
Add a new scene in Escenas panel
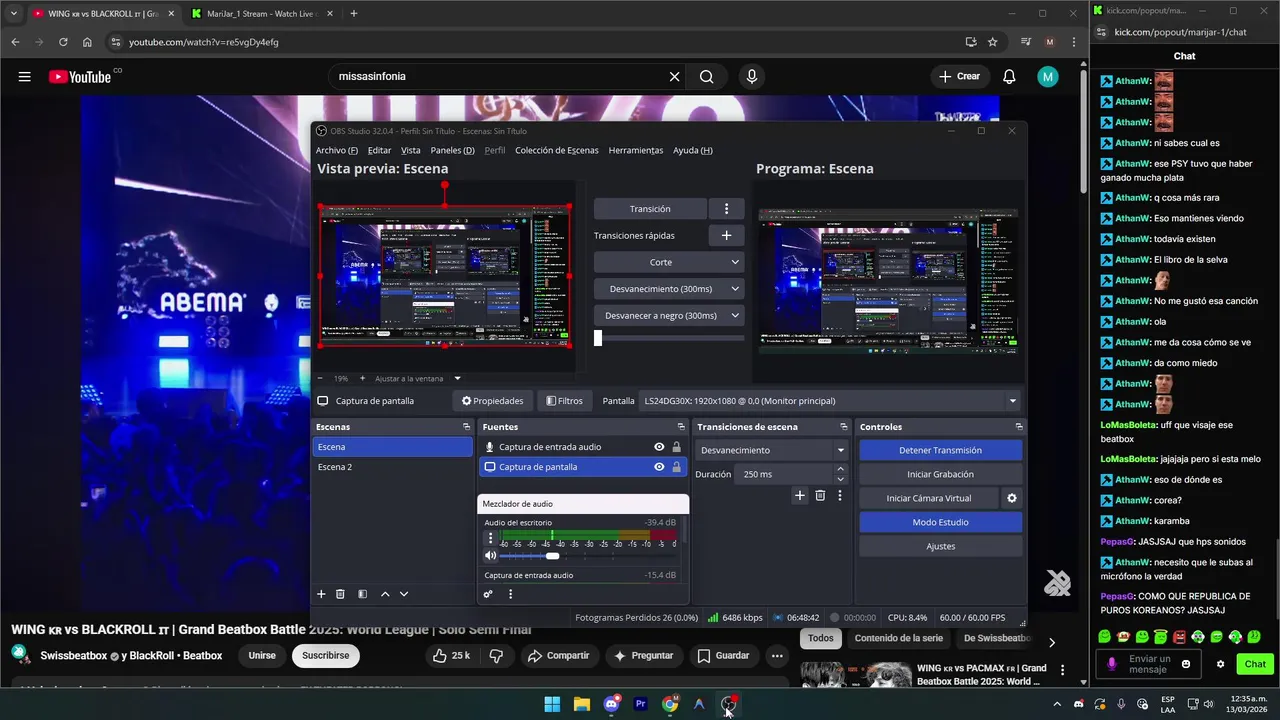pos(321,594)
